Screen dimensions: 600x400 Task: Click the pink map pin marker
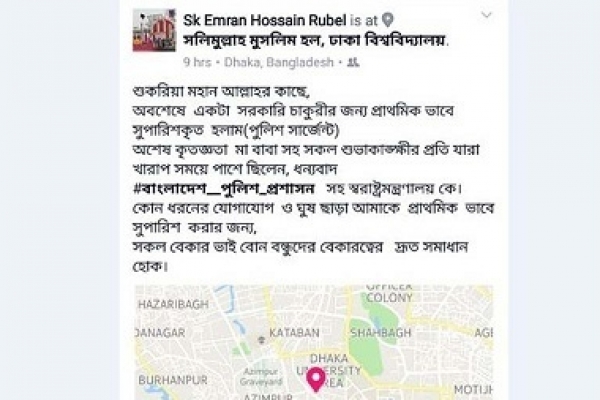(x=316, y=379)
